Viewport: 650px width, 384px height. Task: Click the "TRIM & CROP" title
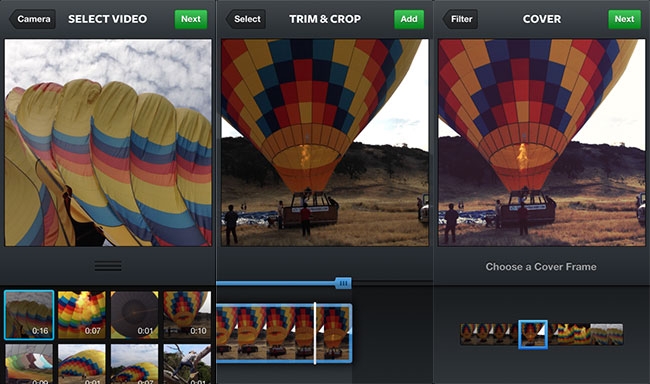pyautogui.click(x=325, y=19)
